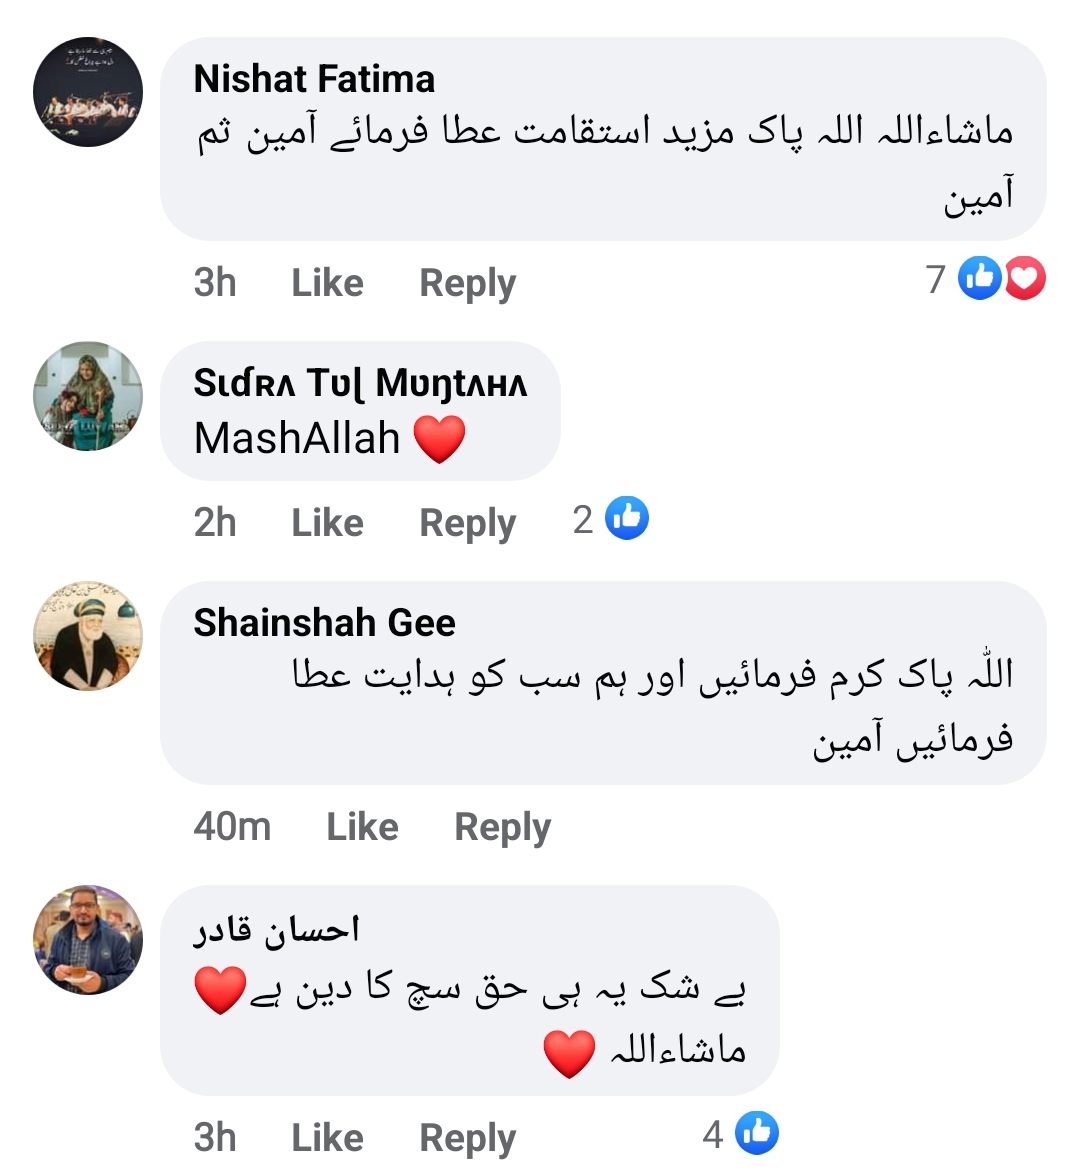Click heart reaction icon on Nishat's comment
1080x1175 pixels.
click(1025, 279)
